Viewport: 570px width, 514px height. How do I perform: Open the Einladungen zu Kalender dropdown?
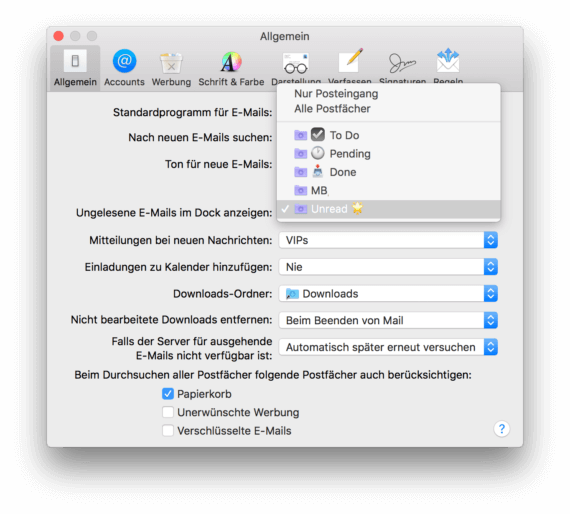point(388,267)
